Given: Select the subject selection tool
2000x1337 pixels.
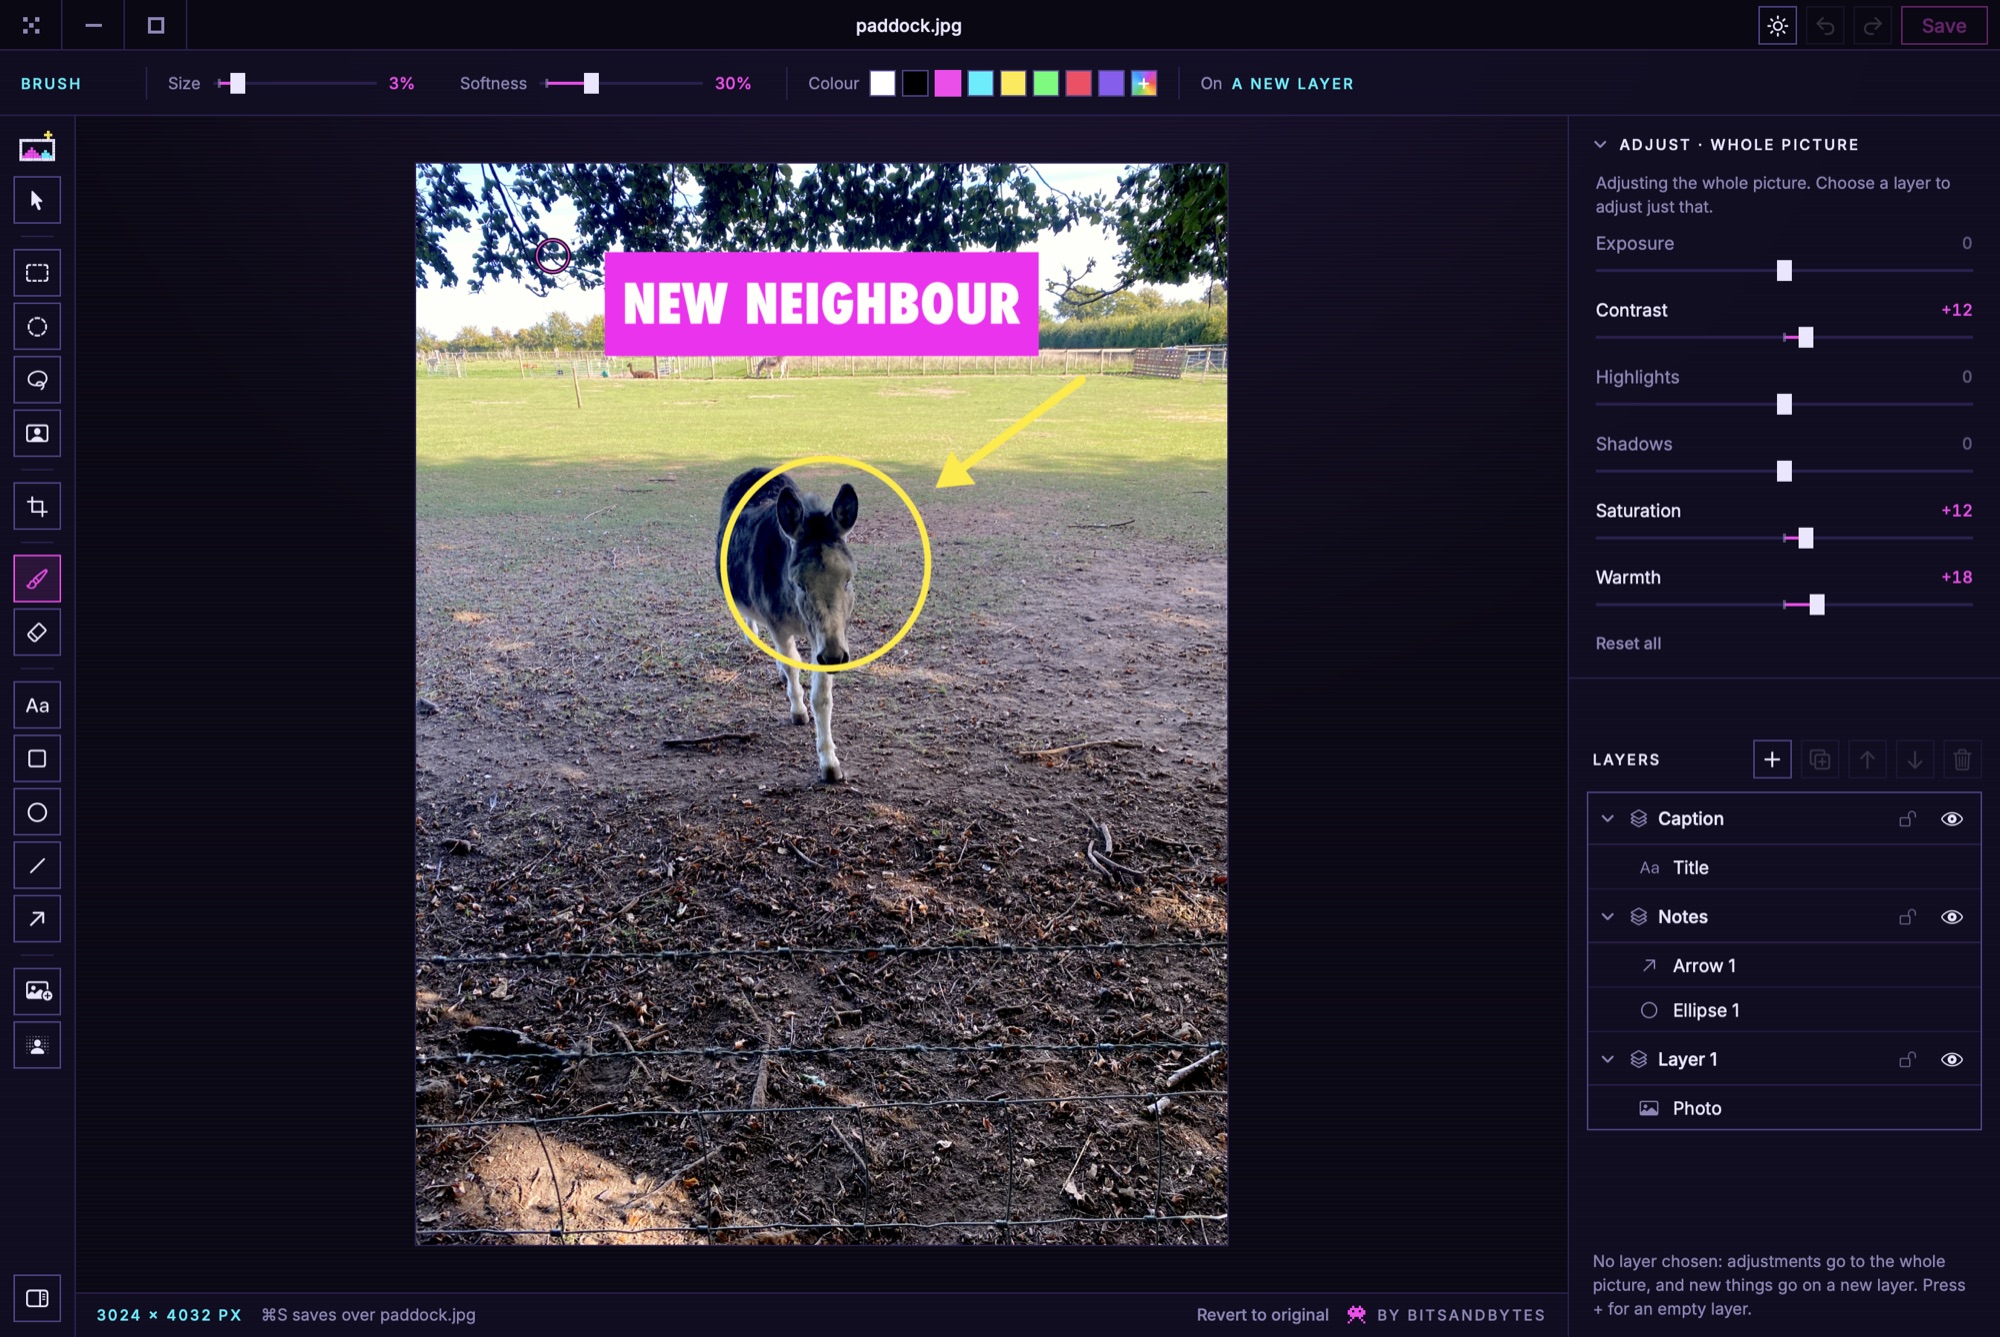Looking at the screenshot, I should click(x=37, y=433).
